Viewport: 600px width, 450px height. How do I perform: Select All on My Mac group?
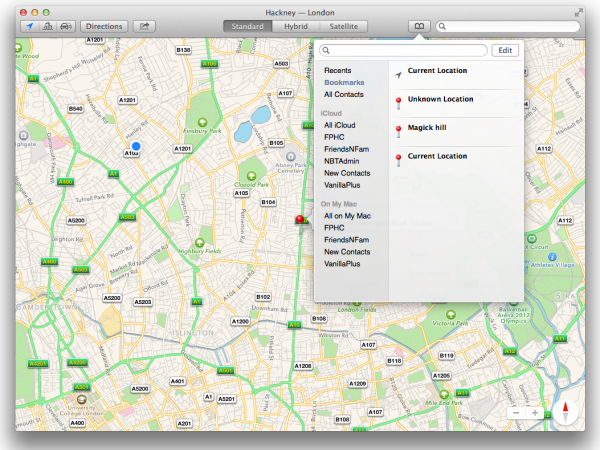click(x=347, y=216)
